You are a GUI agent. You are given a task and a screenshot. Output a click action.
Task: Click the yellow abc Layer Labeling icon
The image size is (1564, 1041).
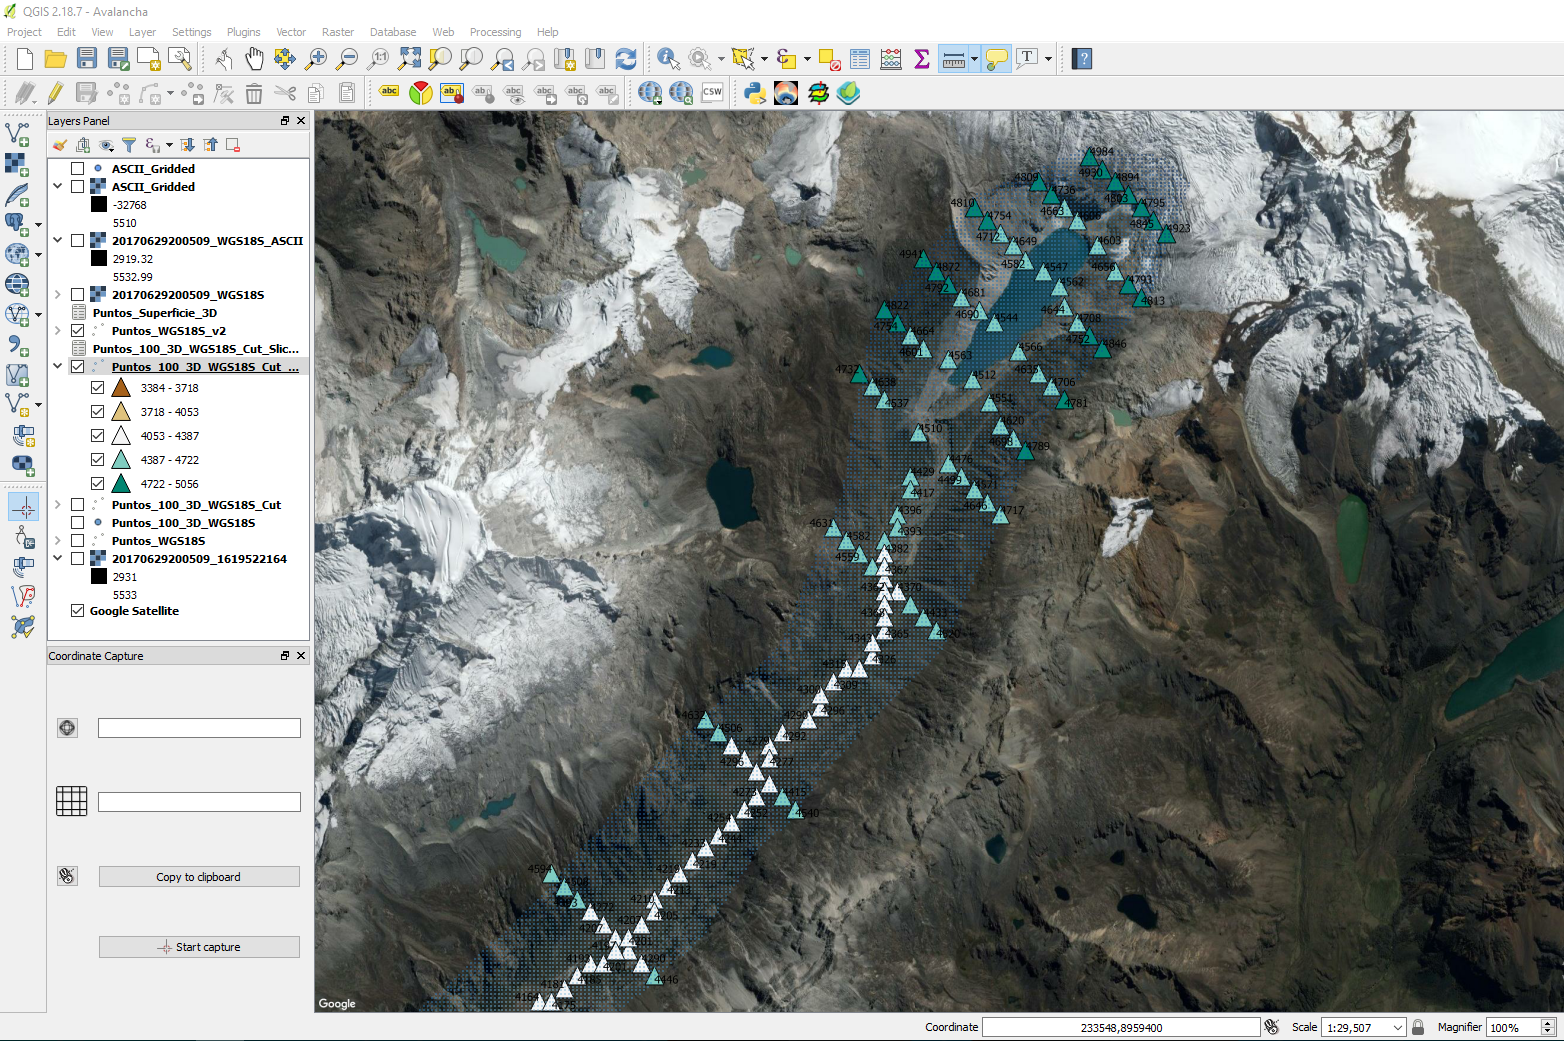pos(389,92)
